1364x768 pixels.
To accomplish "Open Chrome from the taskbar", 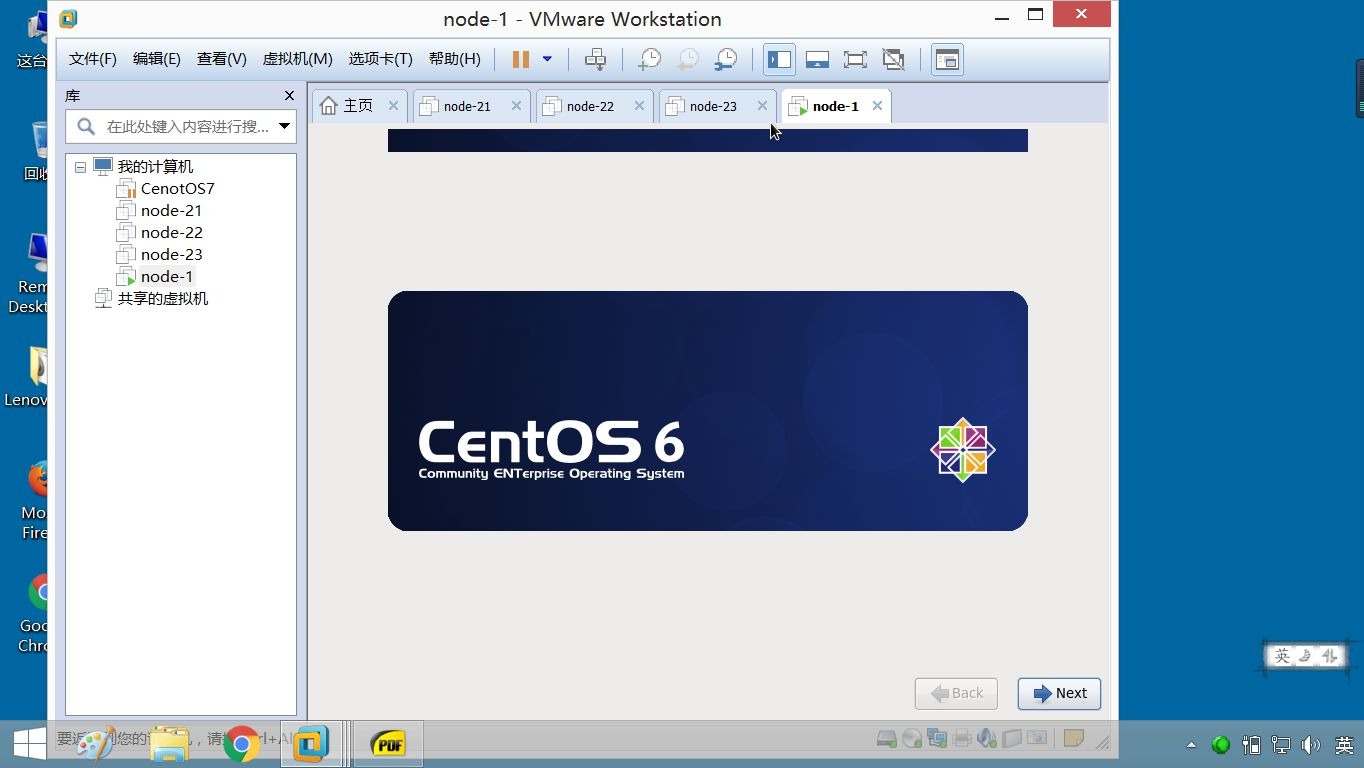I will (241, 744).
